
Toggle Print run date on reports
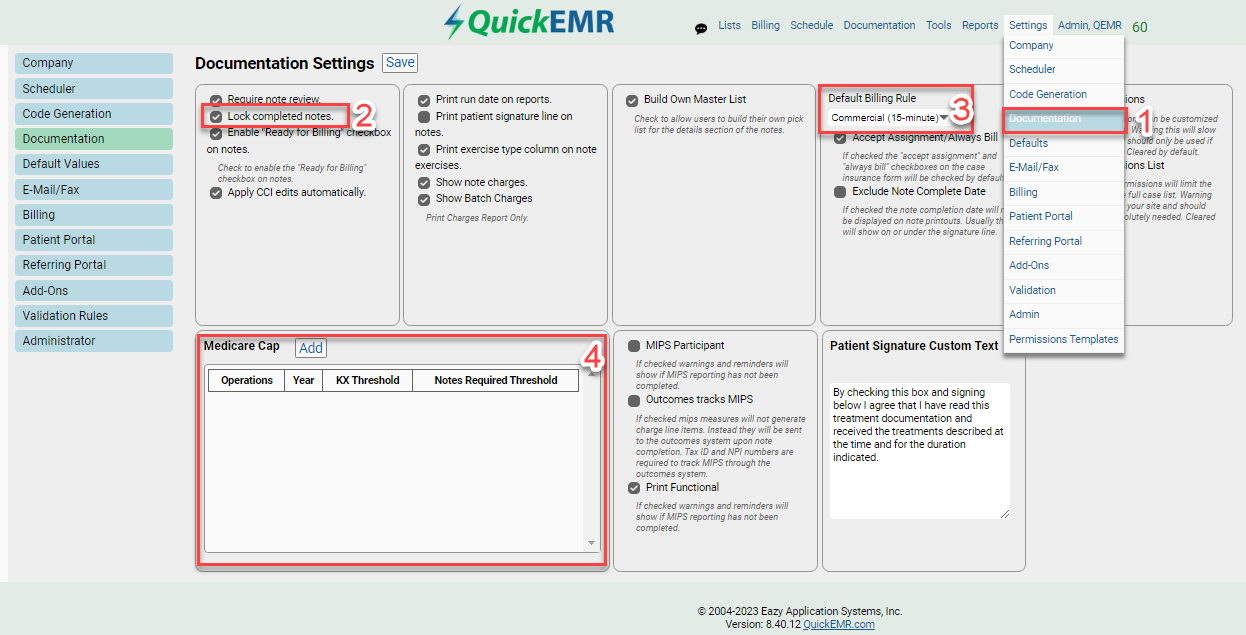pyautogui.click(x=424, y=100)
